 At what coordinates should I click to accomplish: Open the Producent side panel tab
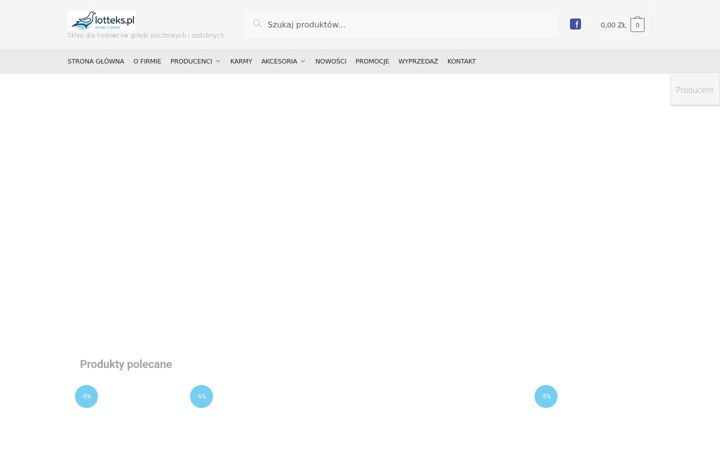[695, 90]
